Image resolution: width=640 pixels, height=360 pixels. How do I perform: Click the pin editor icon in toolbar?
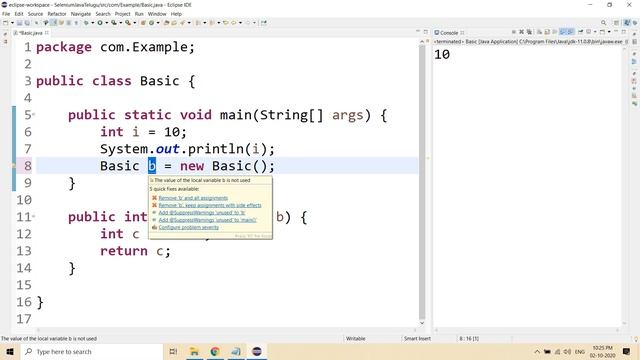(x=264, y=23)
